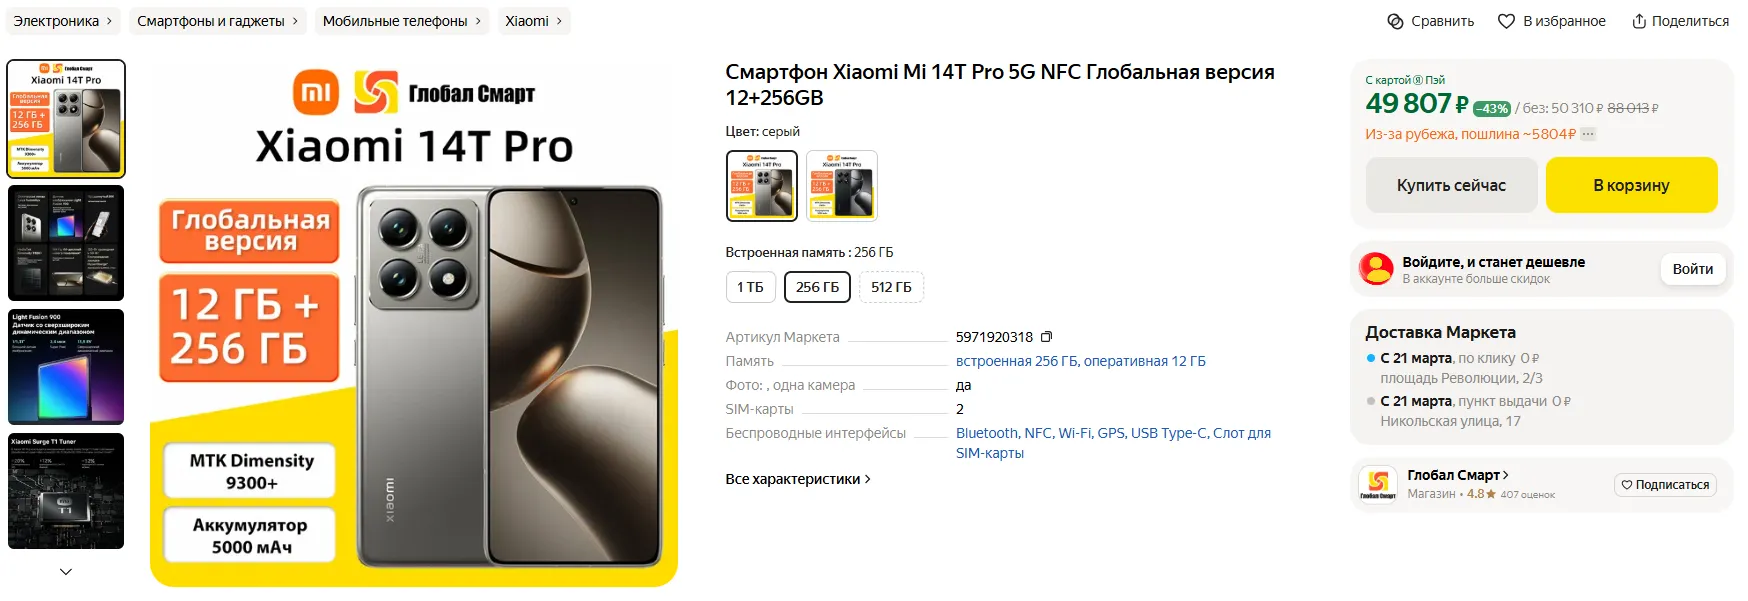
Task: Subscribe to the store via Подписаться
Action: [1665, 485]
